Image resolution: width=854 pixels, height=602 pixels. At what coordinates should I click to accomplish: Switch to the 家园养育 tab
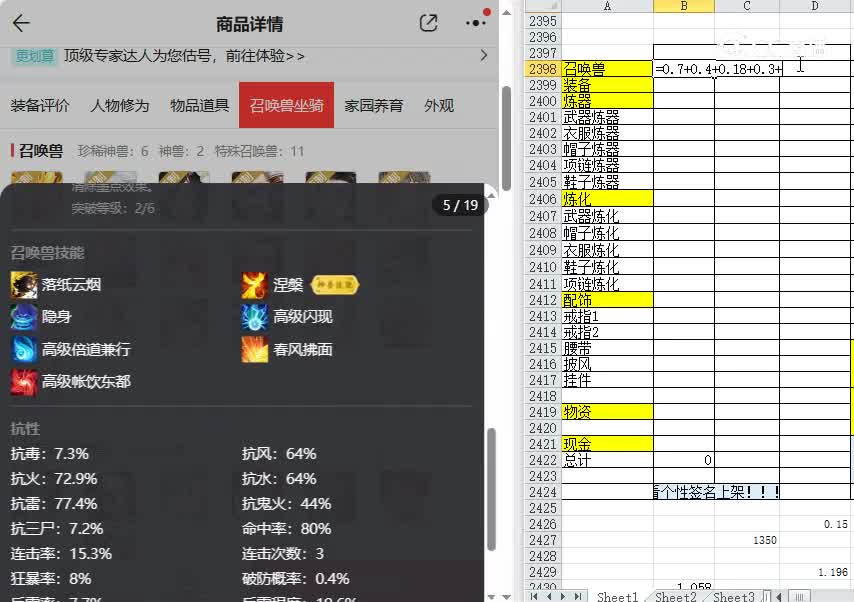(x=374, y=105)
